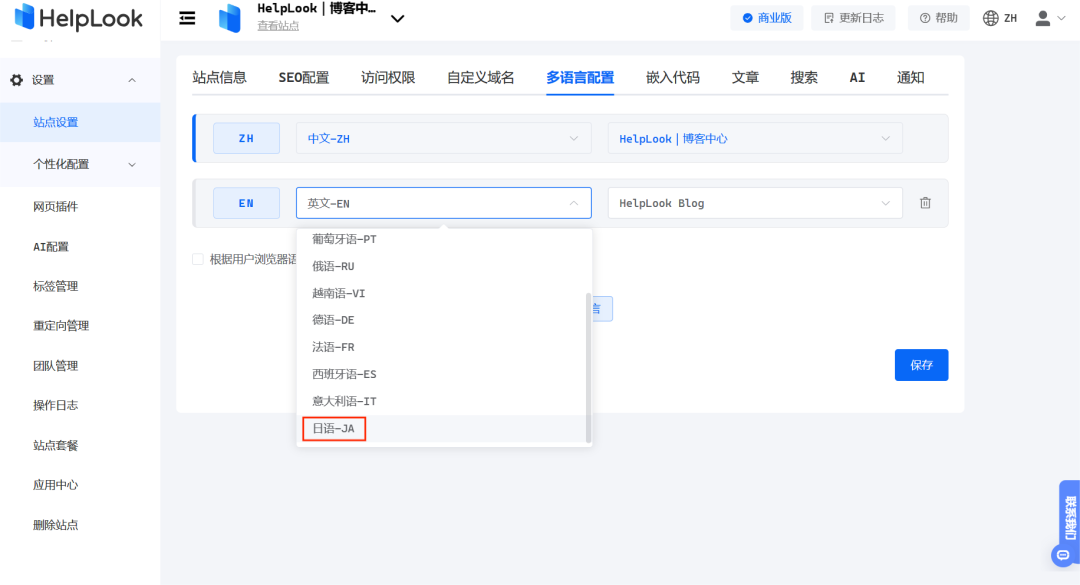Screen dimensions: 1080x585
Task: Switch to the SEO配置 tab
Action: tap(304, 75)
